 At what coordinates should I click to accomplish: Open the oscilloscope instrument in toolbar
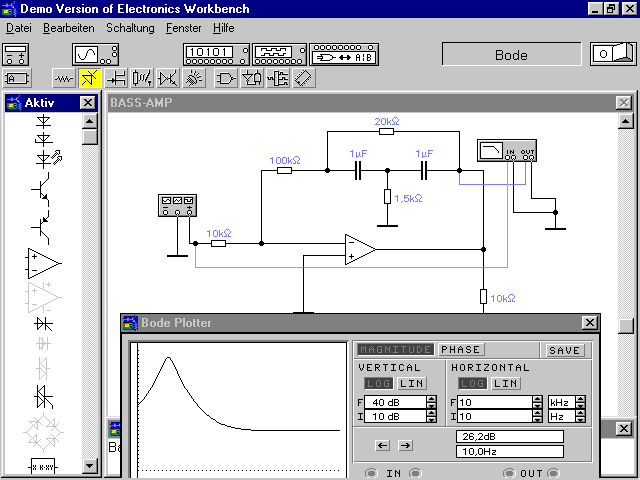86,54
